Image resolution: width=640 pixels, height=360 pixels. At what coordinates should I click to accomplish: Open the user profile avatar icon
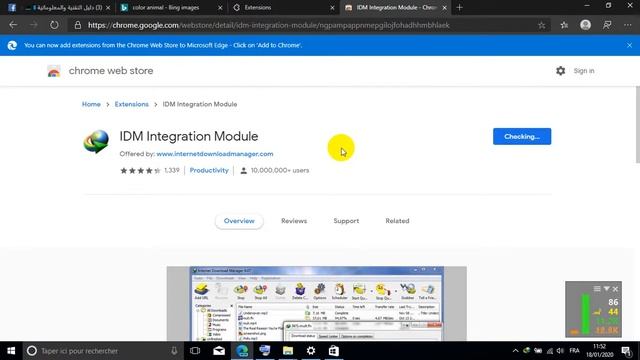(x=585, y=25)
